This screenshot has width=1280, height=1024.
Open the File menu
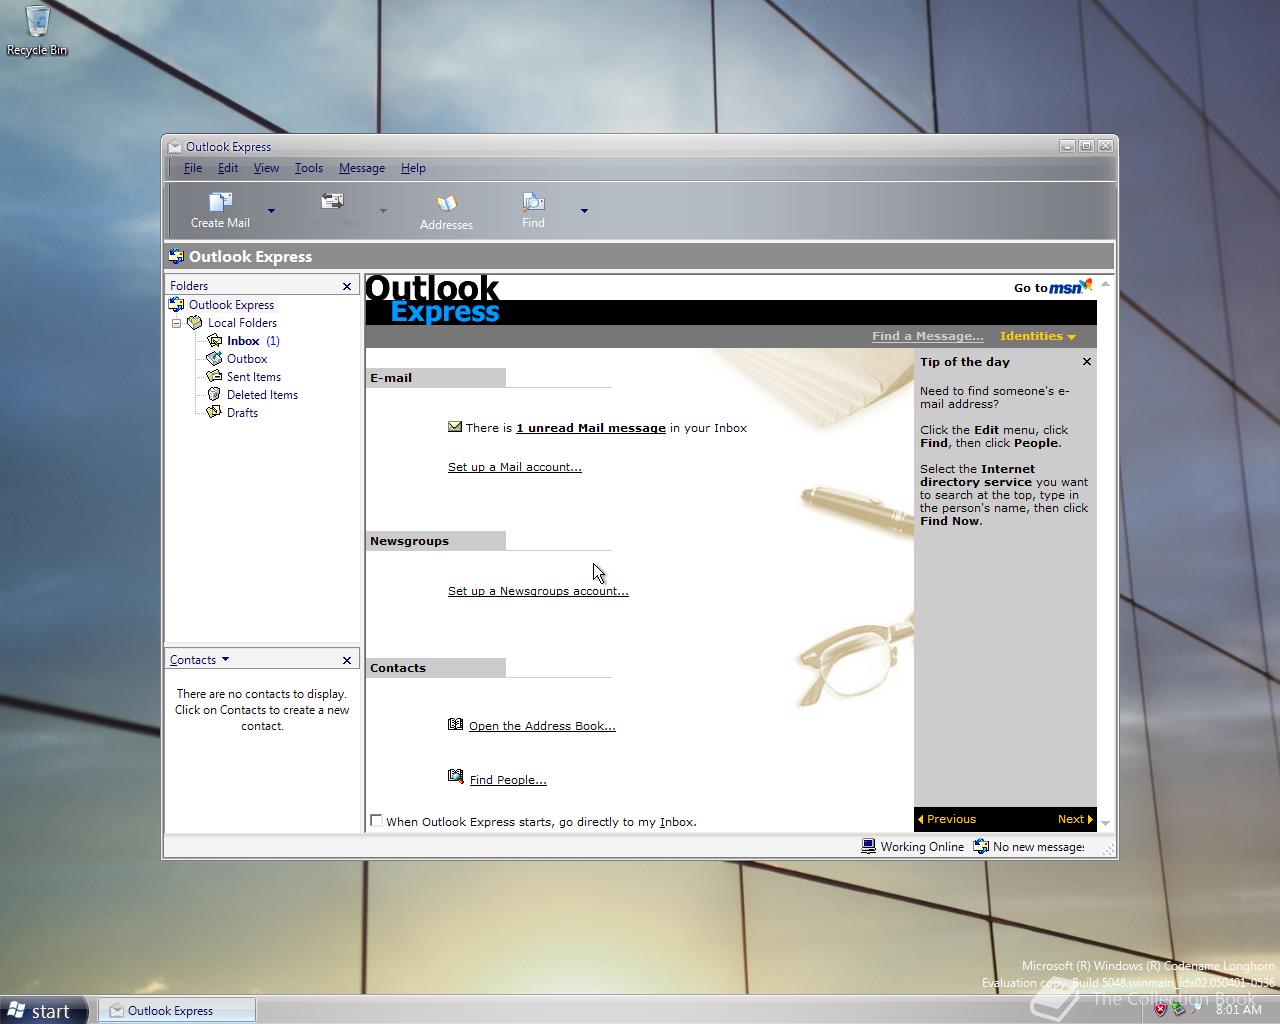[193, 168]
